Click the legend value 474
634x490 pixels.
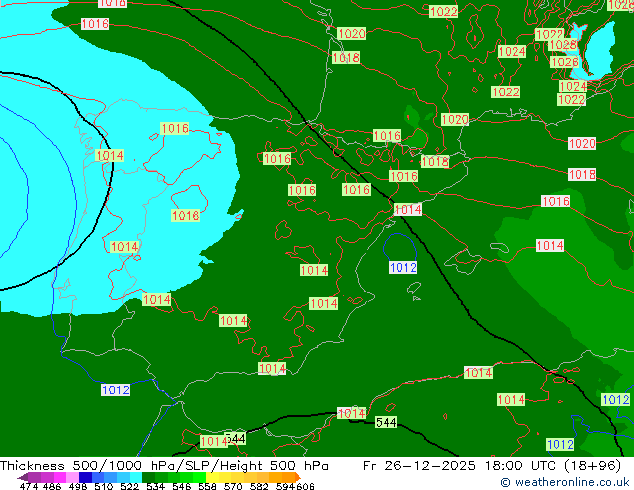click(29, 486)
